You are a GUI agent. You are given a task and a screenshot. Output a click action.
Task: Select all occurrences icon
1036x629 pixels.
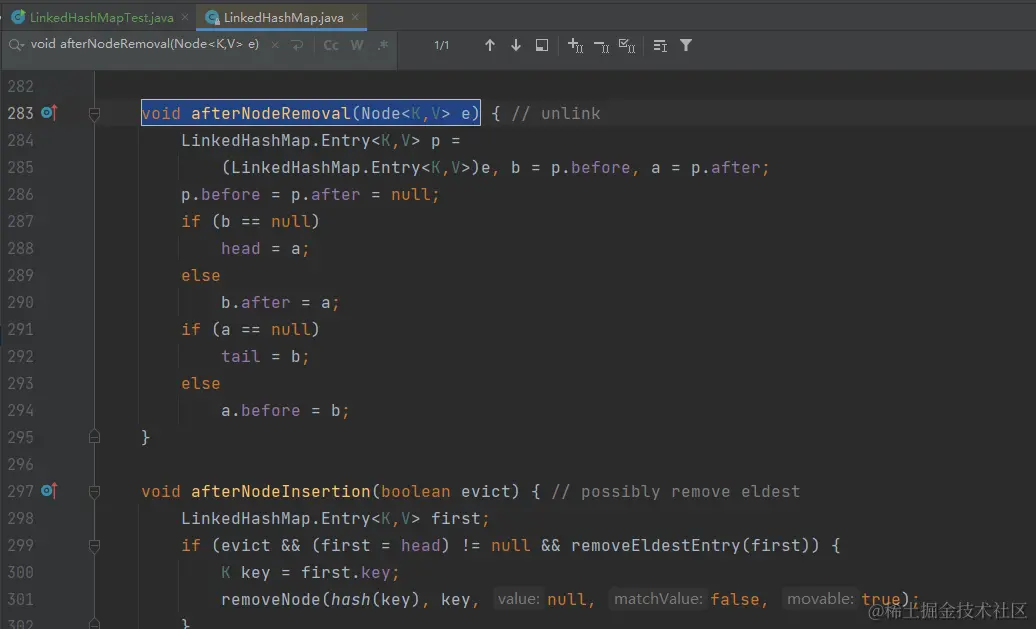[627, 45]
